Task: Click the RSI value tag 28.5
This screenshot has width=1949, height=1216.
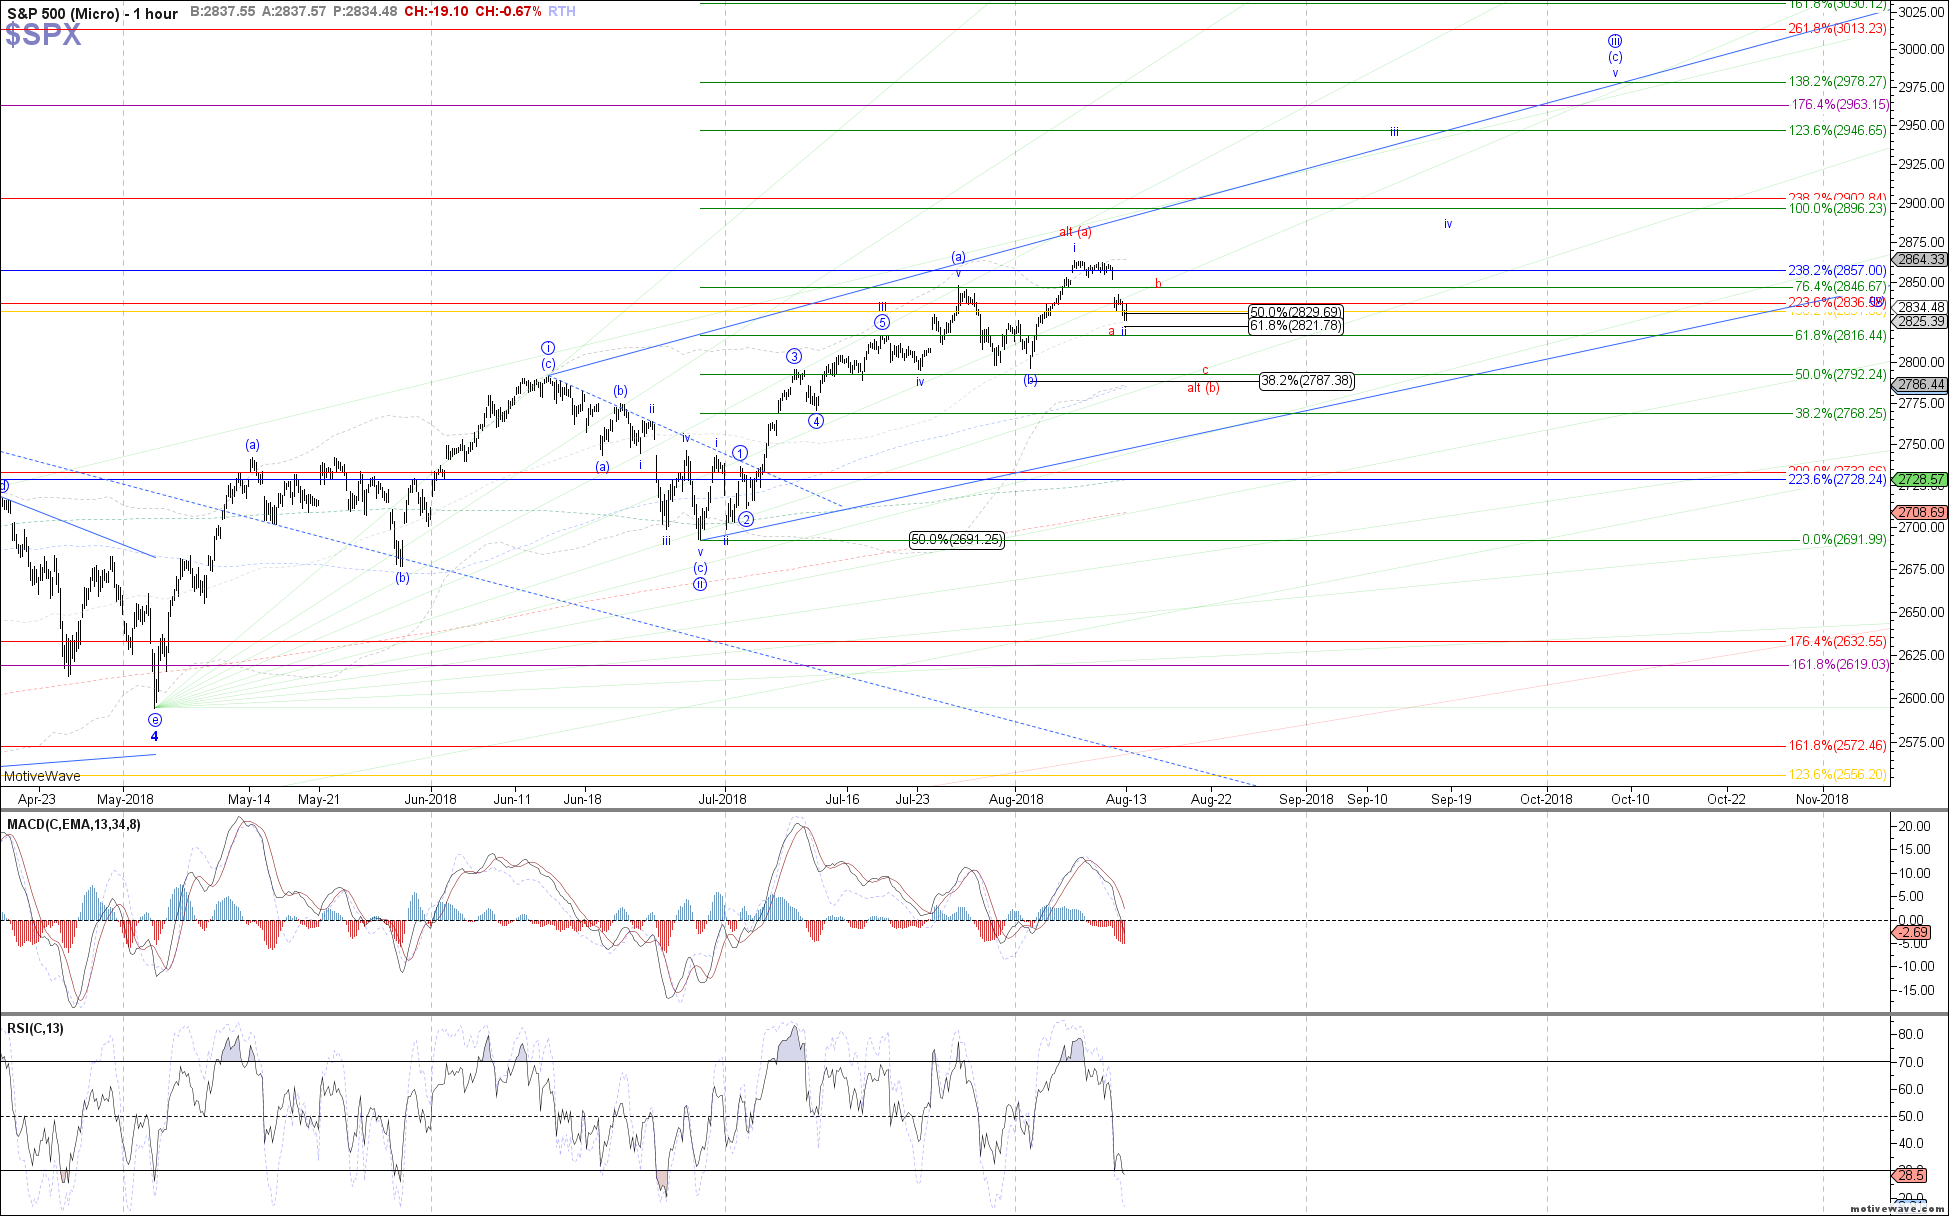Action: coord(1912,1175)
